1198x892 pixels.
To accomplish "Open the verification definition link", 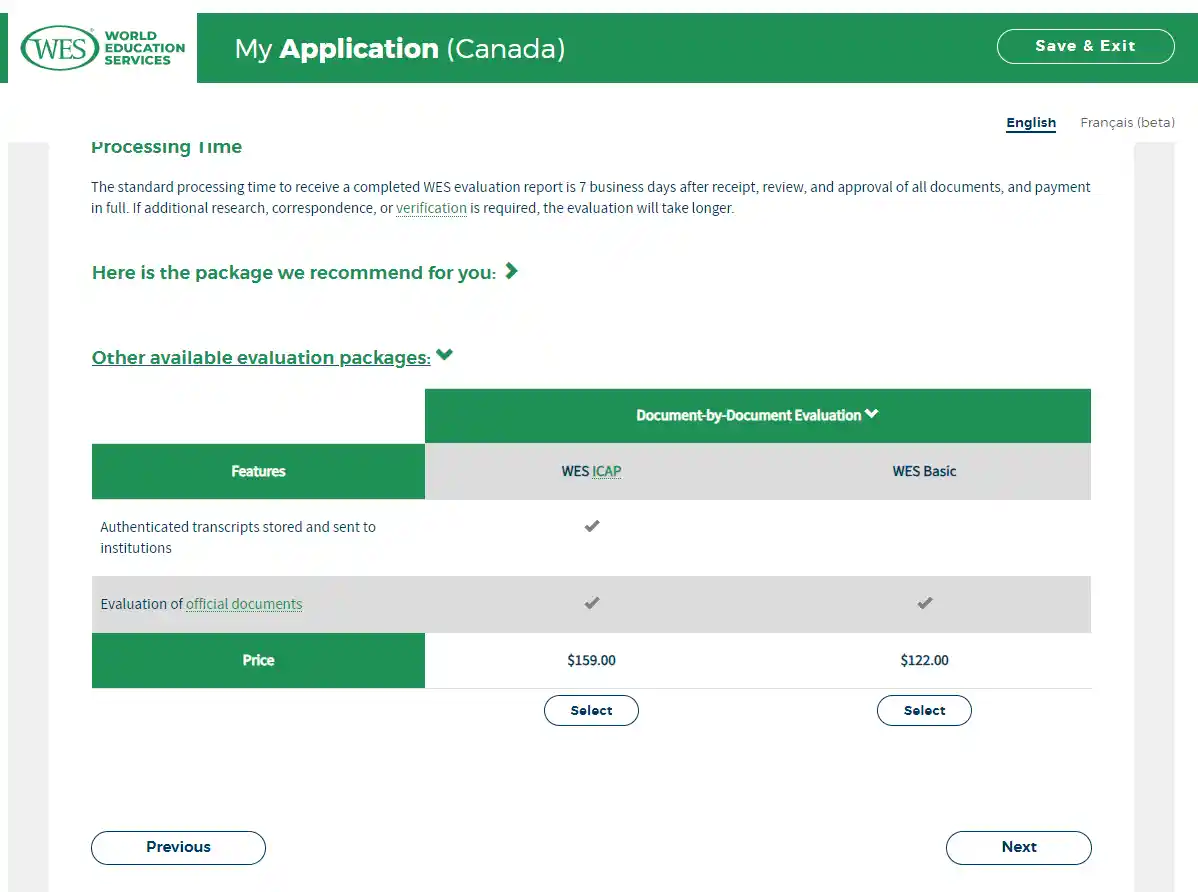I will [x=431, y=208].
